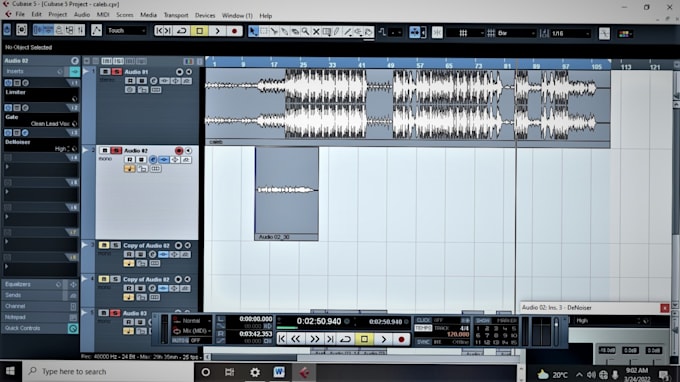Select the Draw pencil tool
Screen dimensions: 680x382
(x=337, y=31)
